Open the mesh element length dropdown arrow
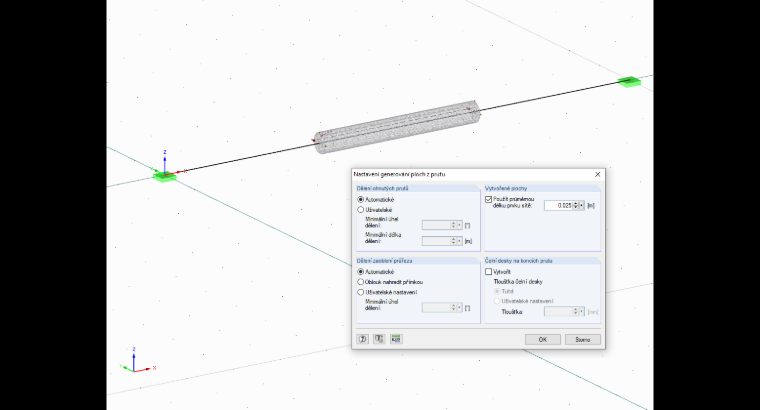This screenshot has width=760, height=410. tap(582, 205)
